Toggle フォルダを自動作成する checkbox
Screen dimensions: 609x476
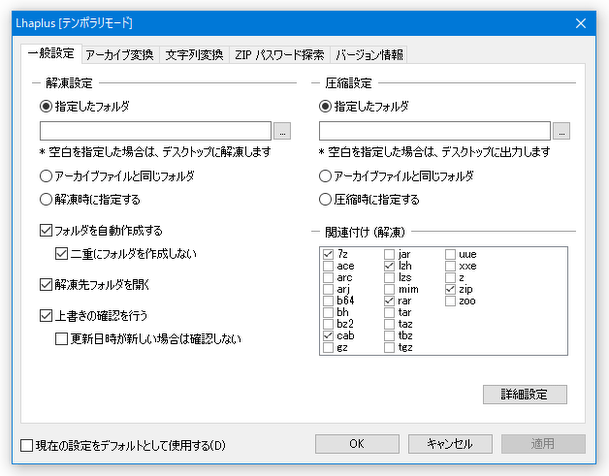[46, 231]
